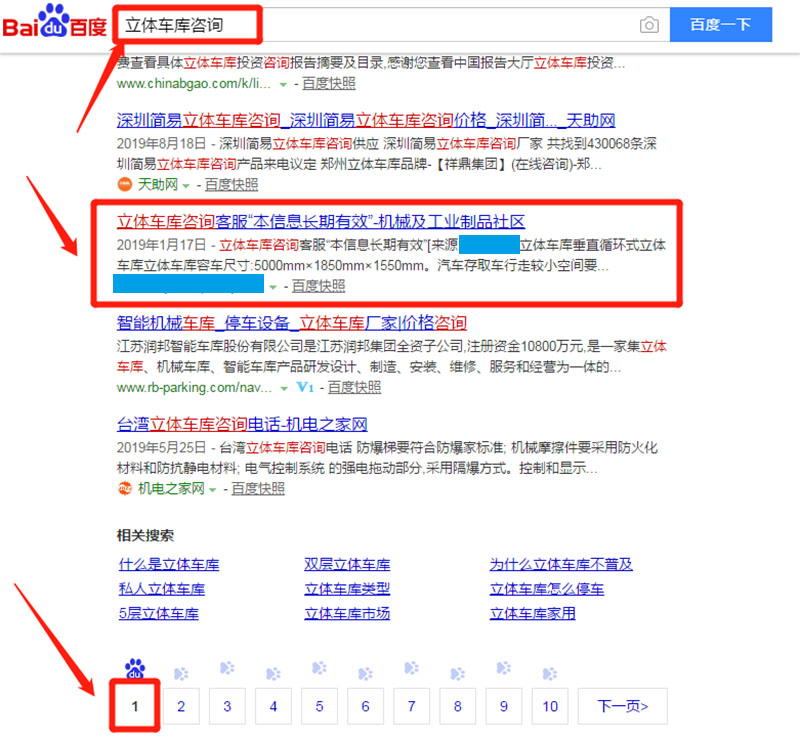Open 百度快照 for chinabgao.com result

(329, 83)
